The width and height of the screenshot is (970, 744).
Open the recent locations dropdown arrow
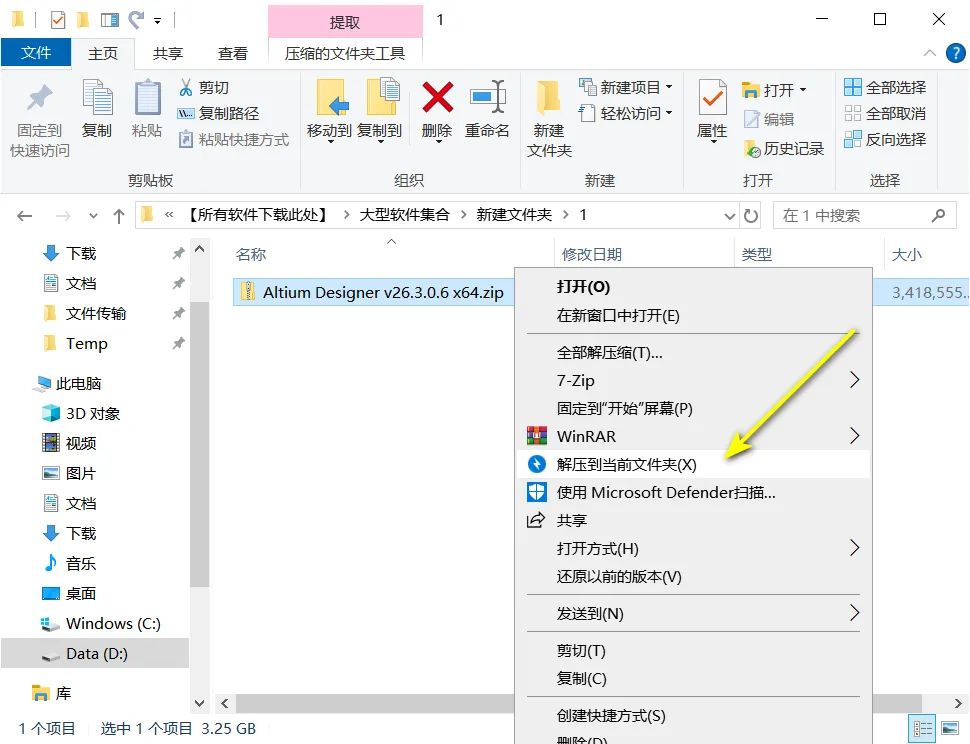pyautogui.click(x=93, y=216)
